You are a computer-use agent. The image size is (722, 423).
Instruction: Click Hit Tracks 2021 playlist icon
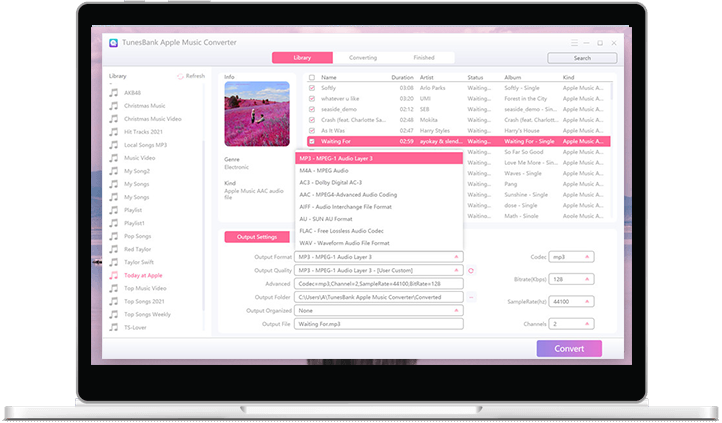pyautogui.click(x=113, y=132)
